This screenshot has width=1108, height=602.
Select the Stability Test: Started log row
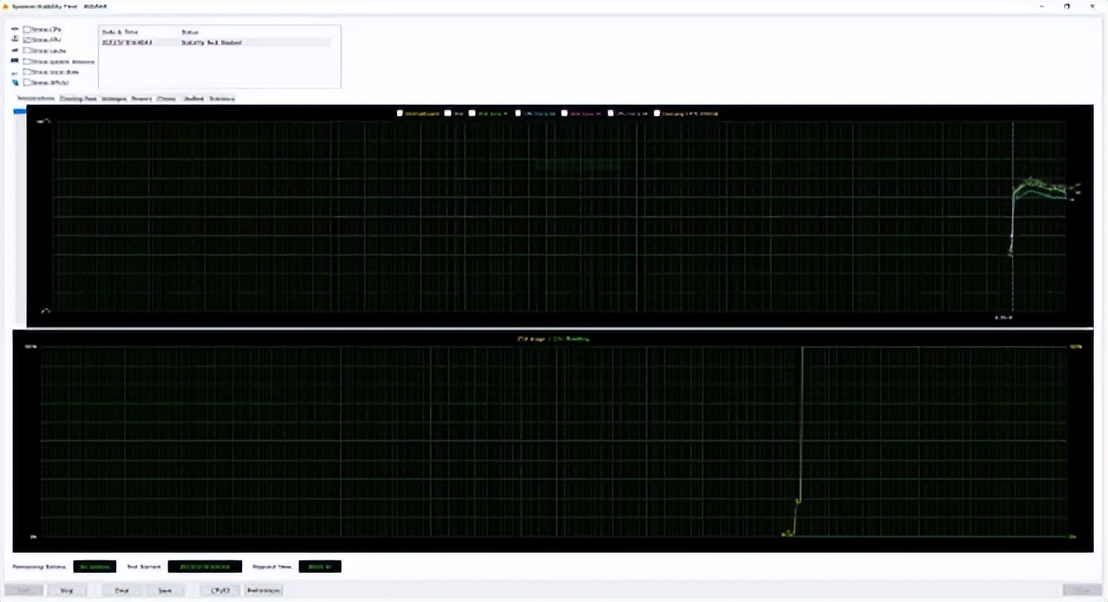point(216,42)
